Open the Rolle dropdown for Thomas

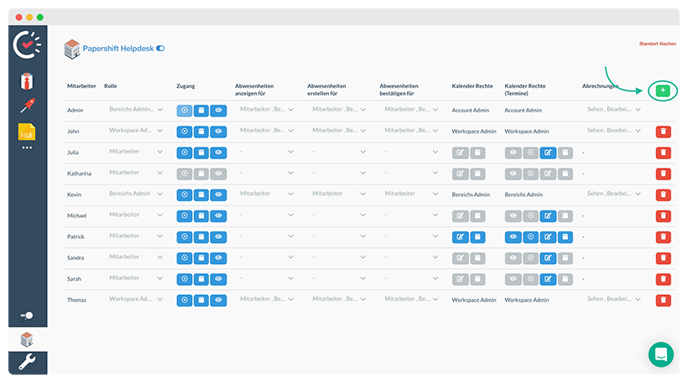tap(136, 299)
